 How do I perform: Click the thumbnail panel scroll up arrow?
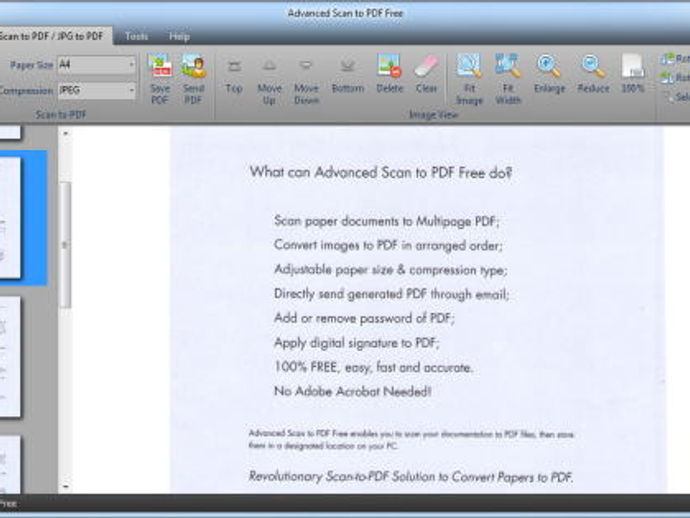66,133
